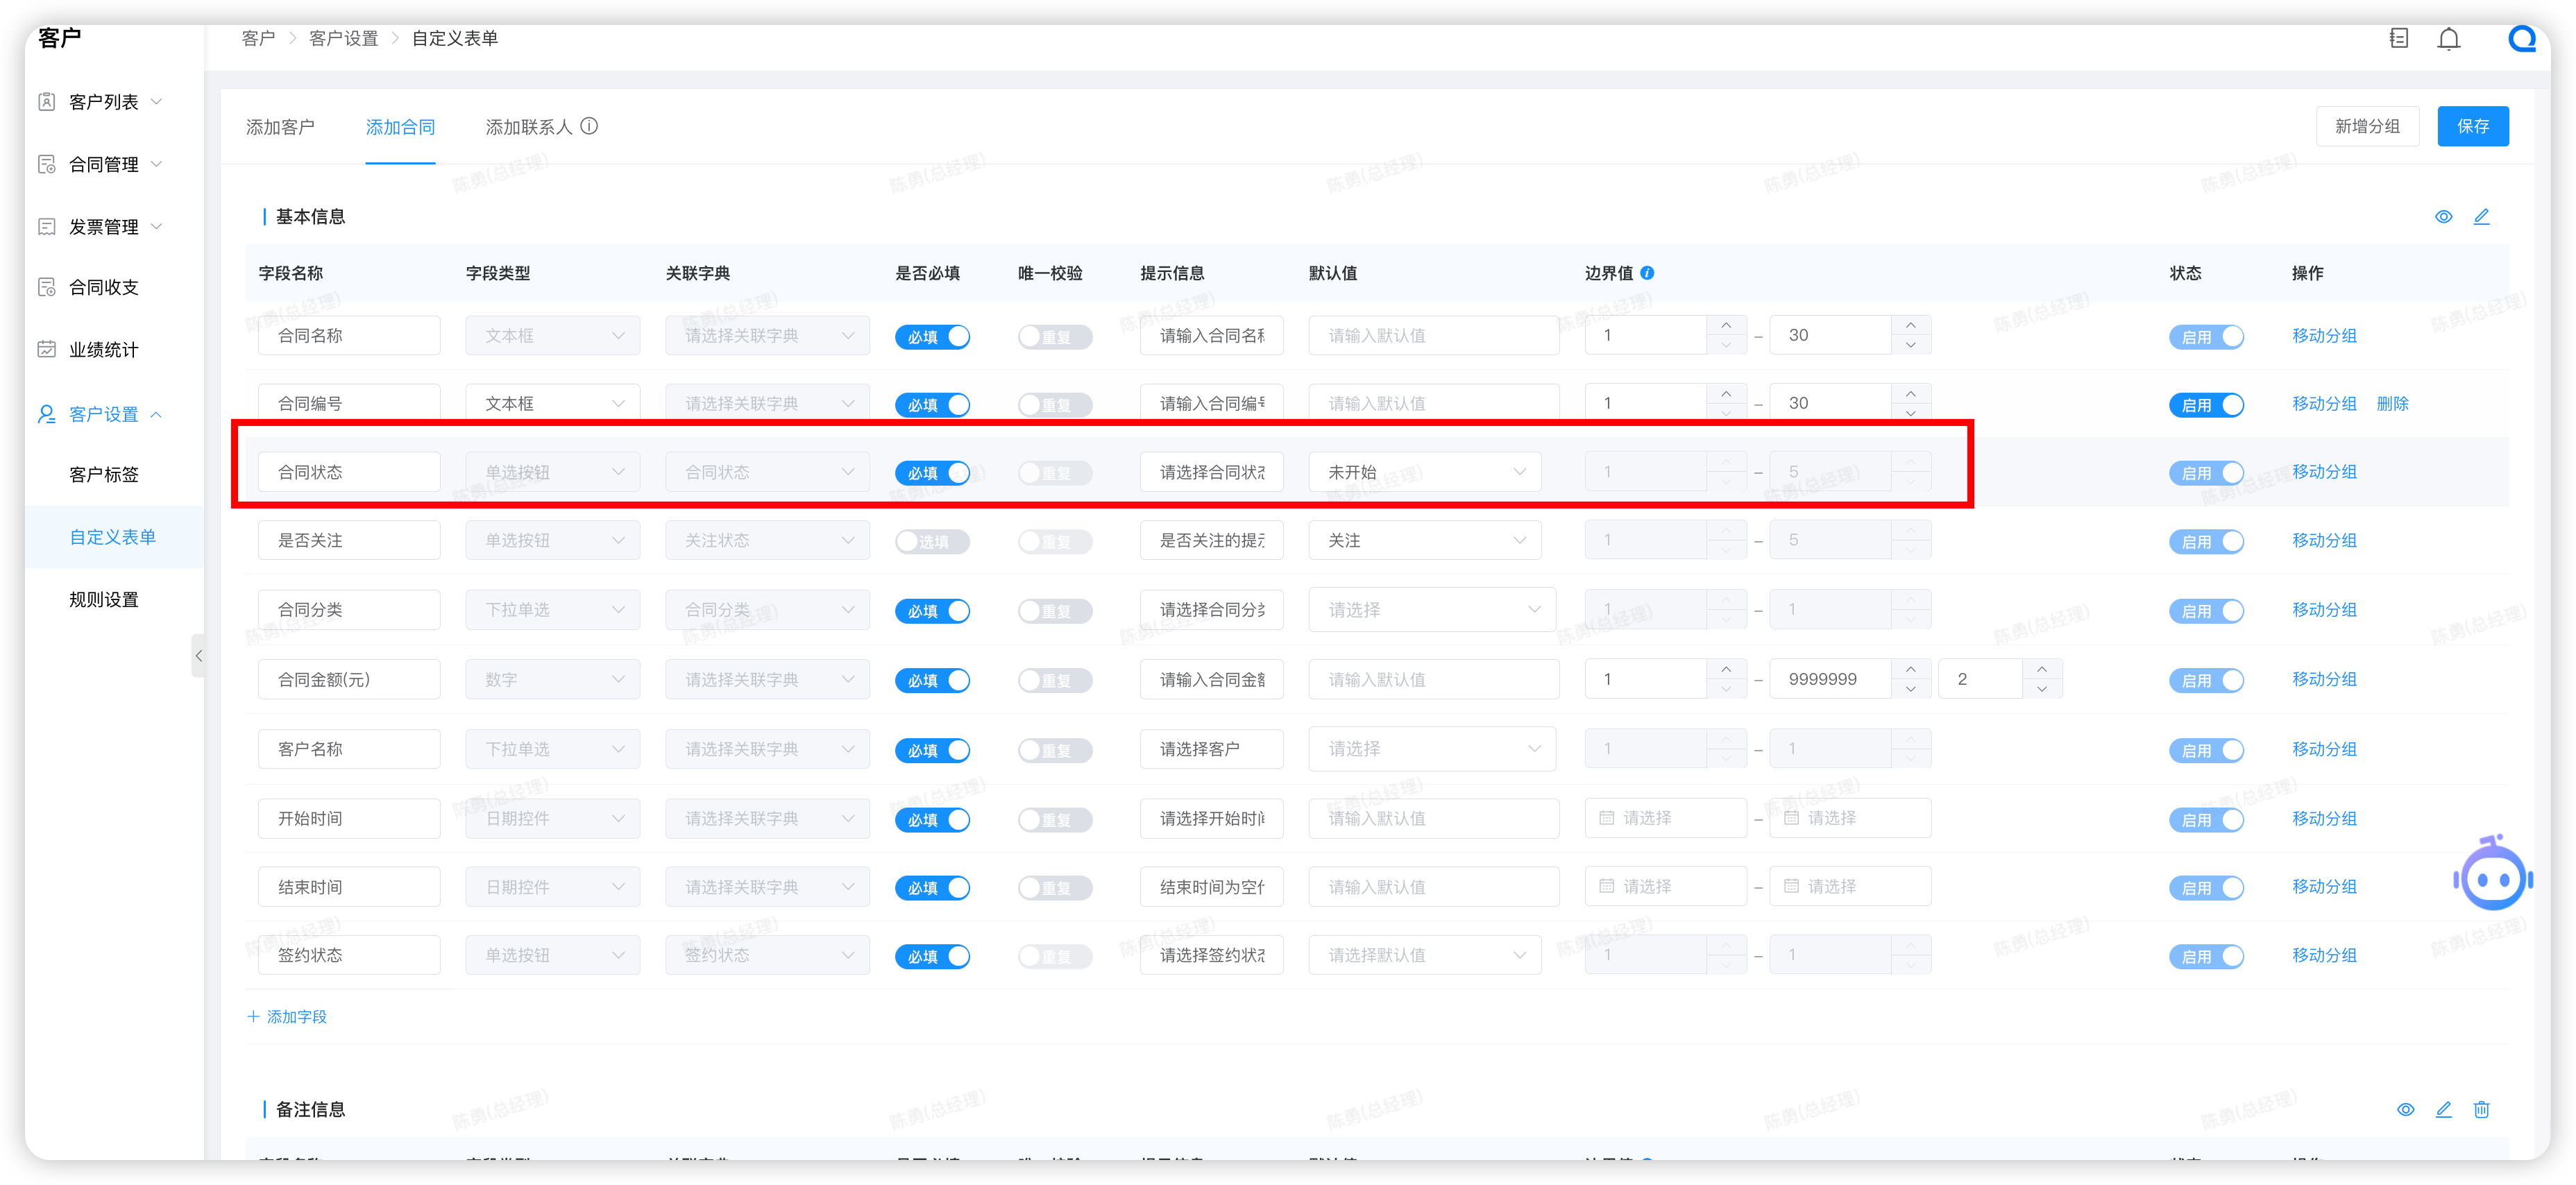Increase 合同名称 minimum boundary value
The width and height of the screenshot is (2576, 1185).
click(x=1726, y=326)
